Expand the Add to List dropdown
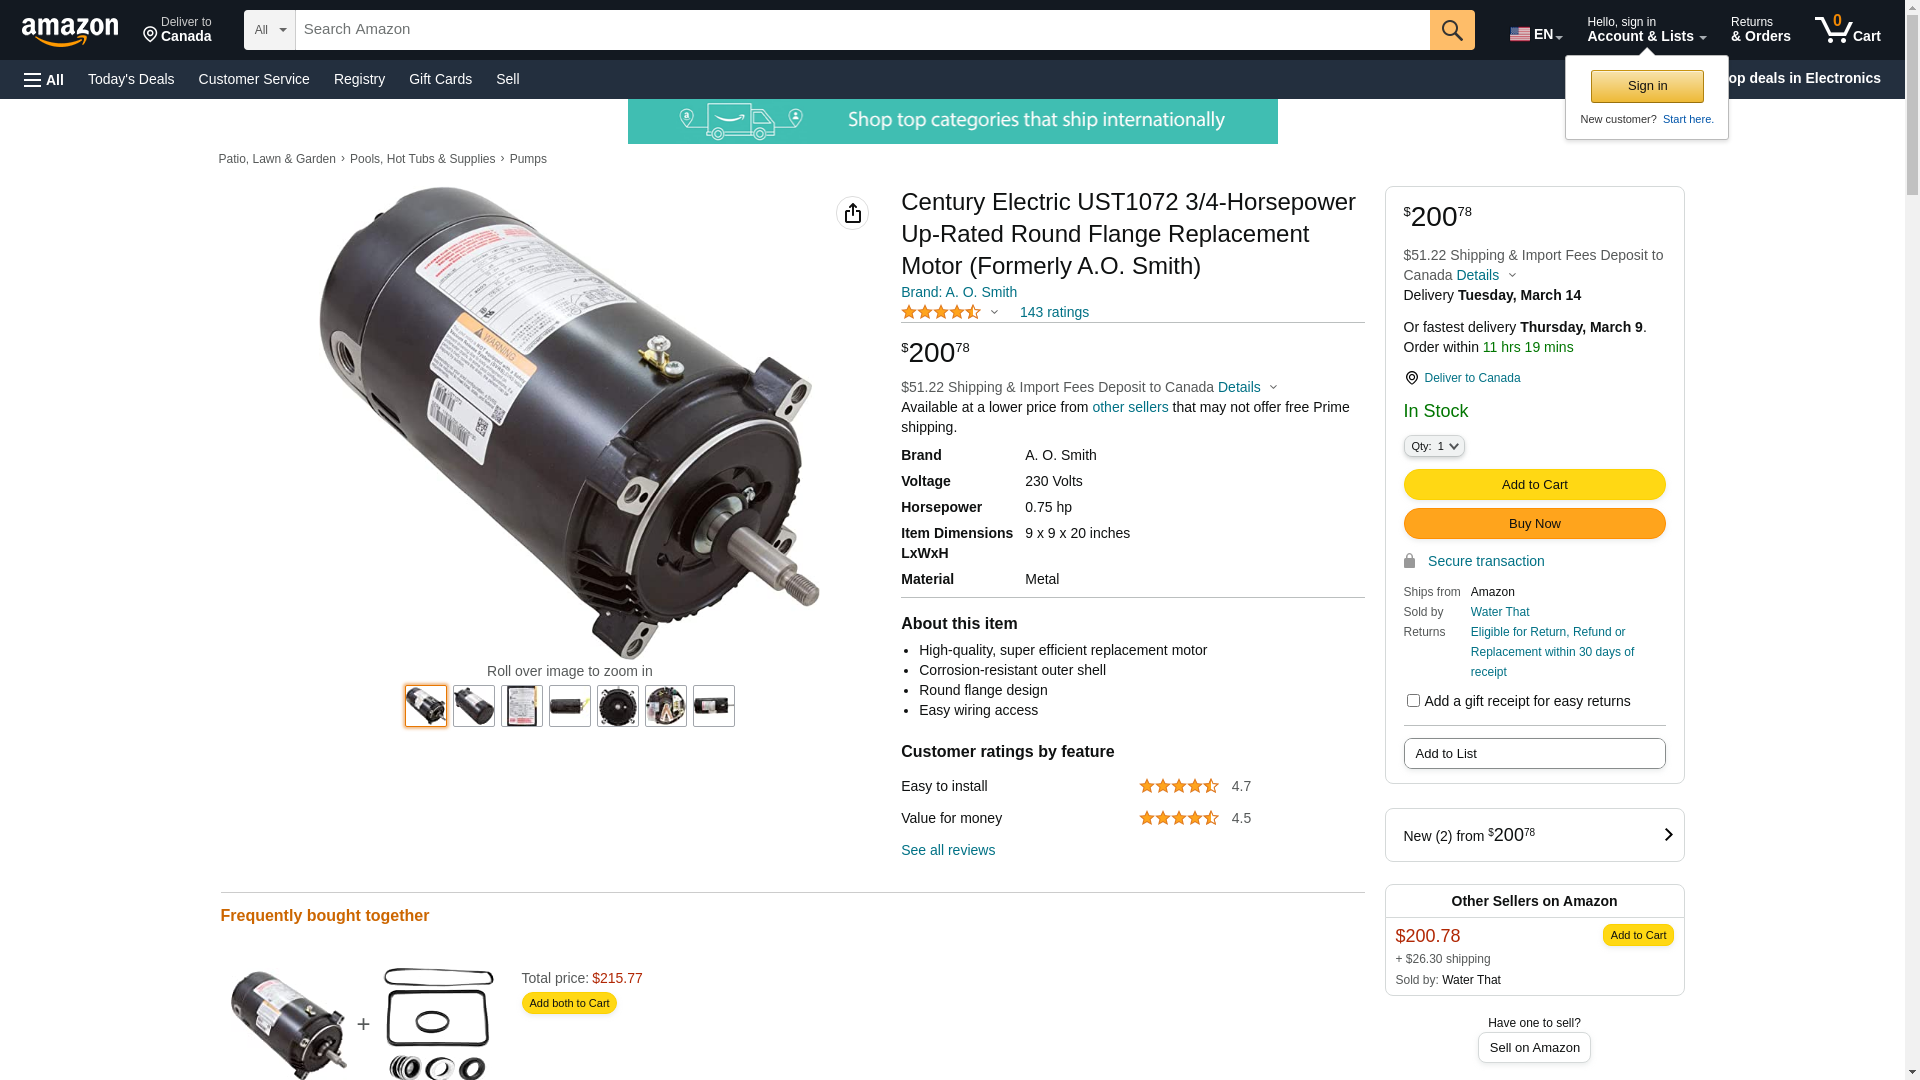Image resolution: width=1920 pixels, height=1080 pixels. [x=1534, y=753]
